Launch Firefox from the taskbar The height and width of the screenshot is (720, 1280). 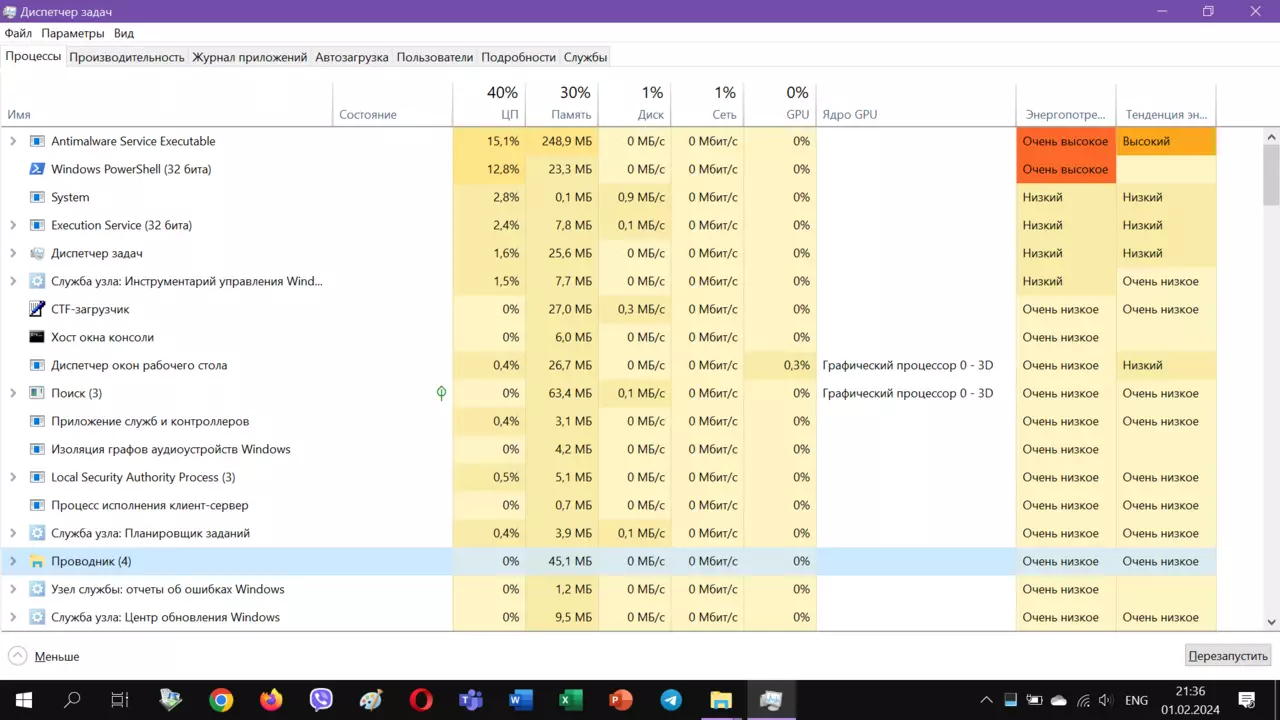click(271, 700)
